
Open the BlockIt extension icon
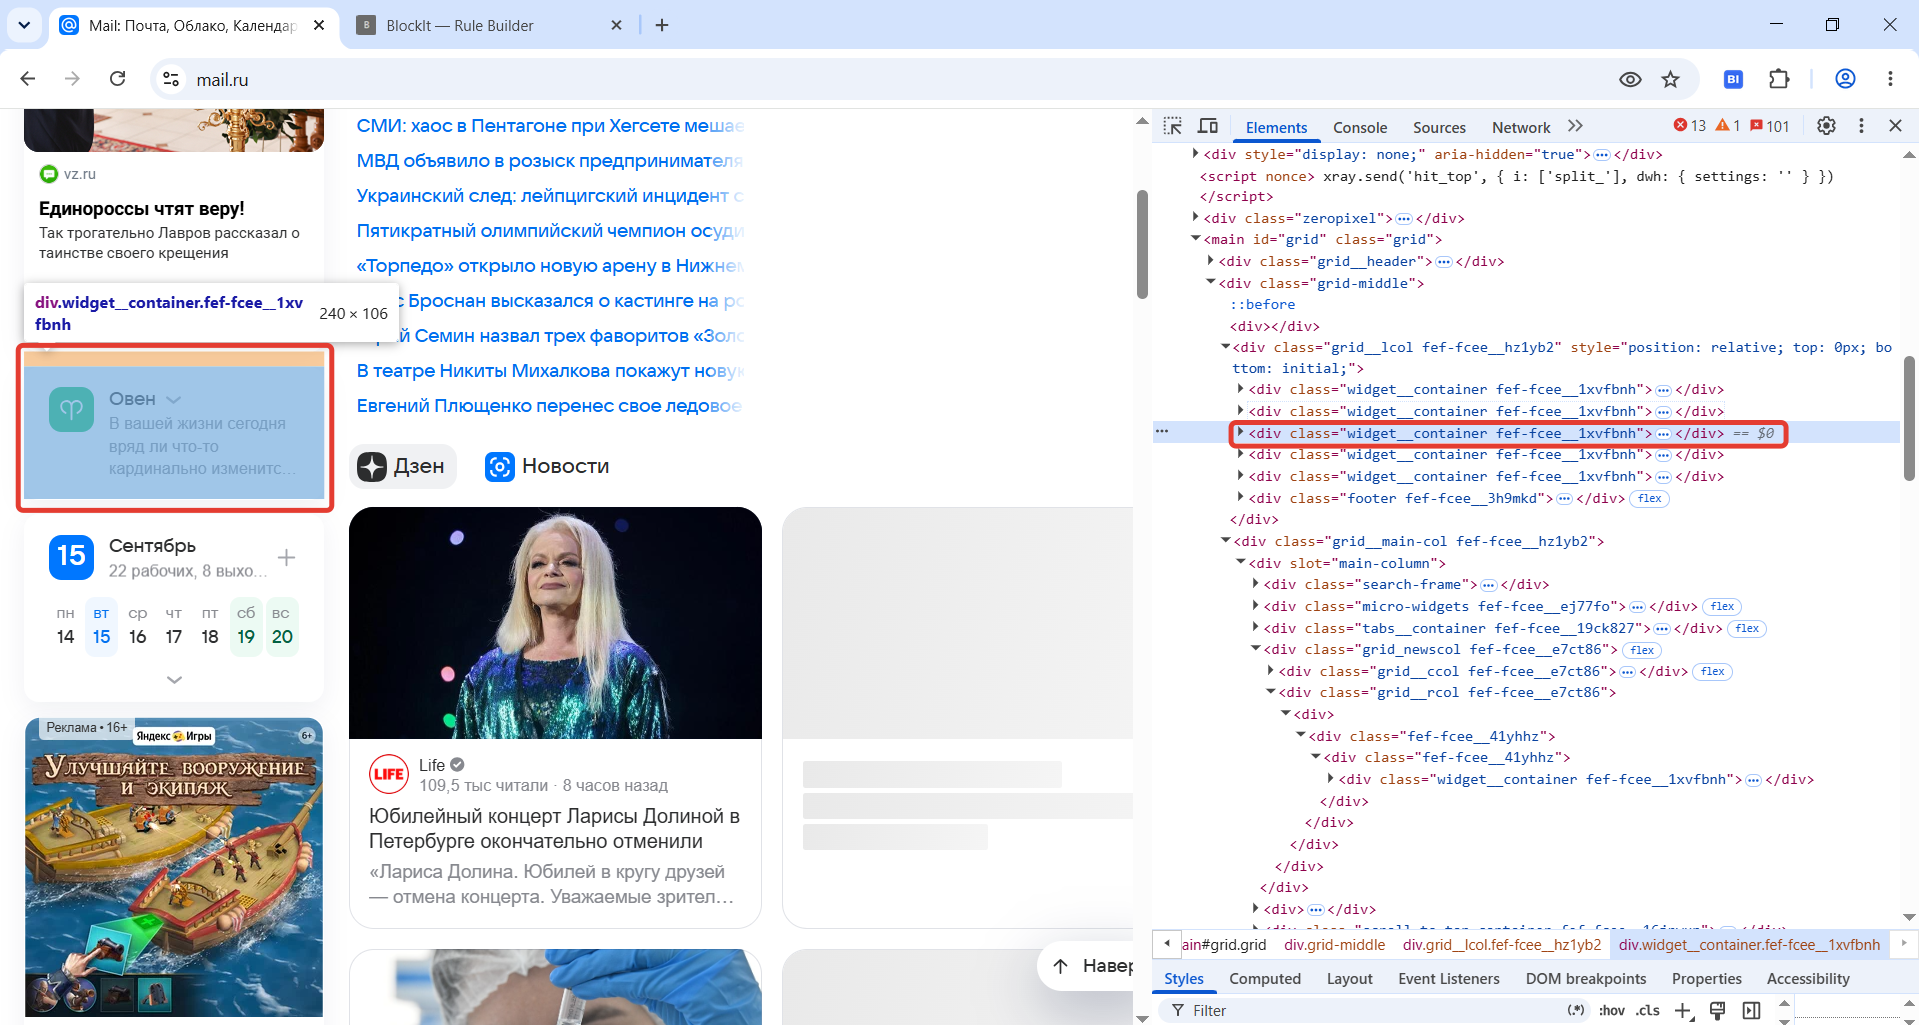tap(1734, 79)
